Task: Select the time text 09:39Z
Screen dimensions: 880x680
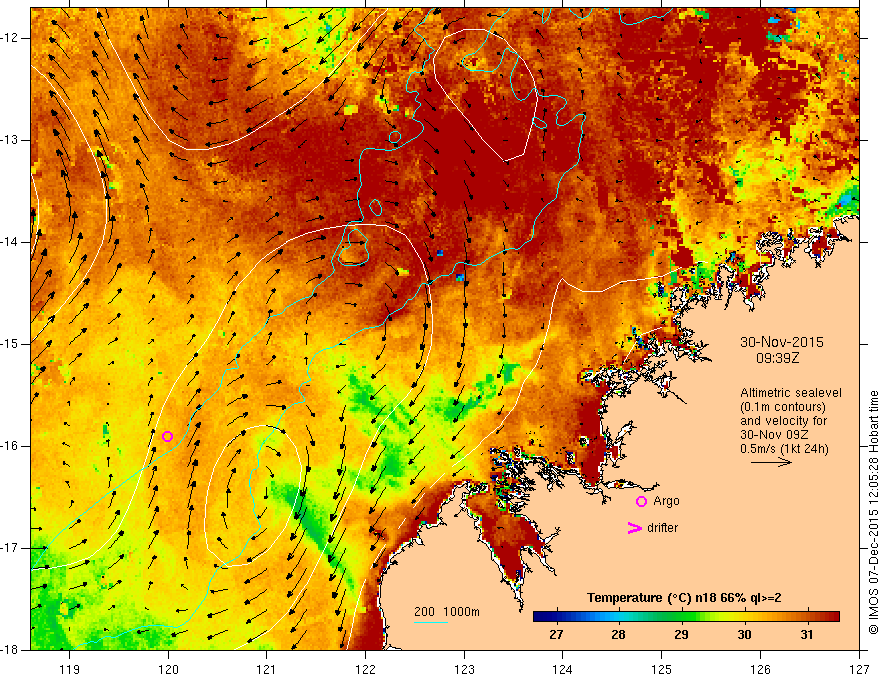Action: tap(777, 358)
